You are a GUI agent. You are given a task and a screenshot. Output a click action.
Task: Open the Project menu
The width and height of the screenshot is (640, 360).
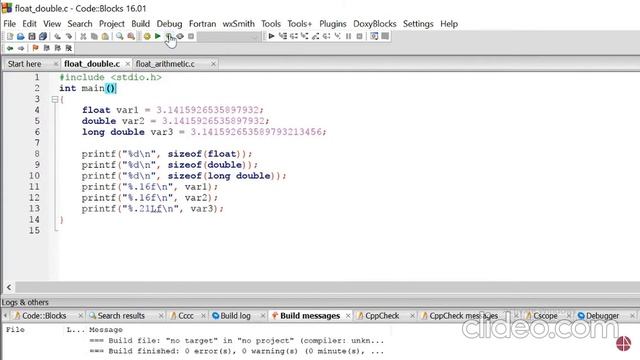coord(111,24)
